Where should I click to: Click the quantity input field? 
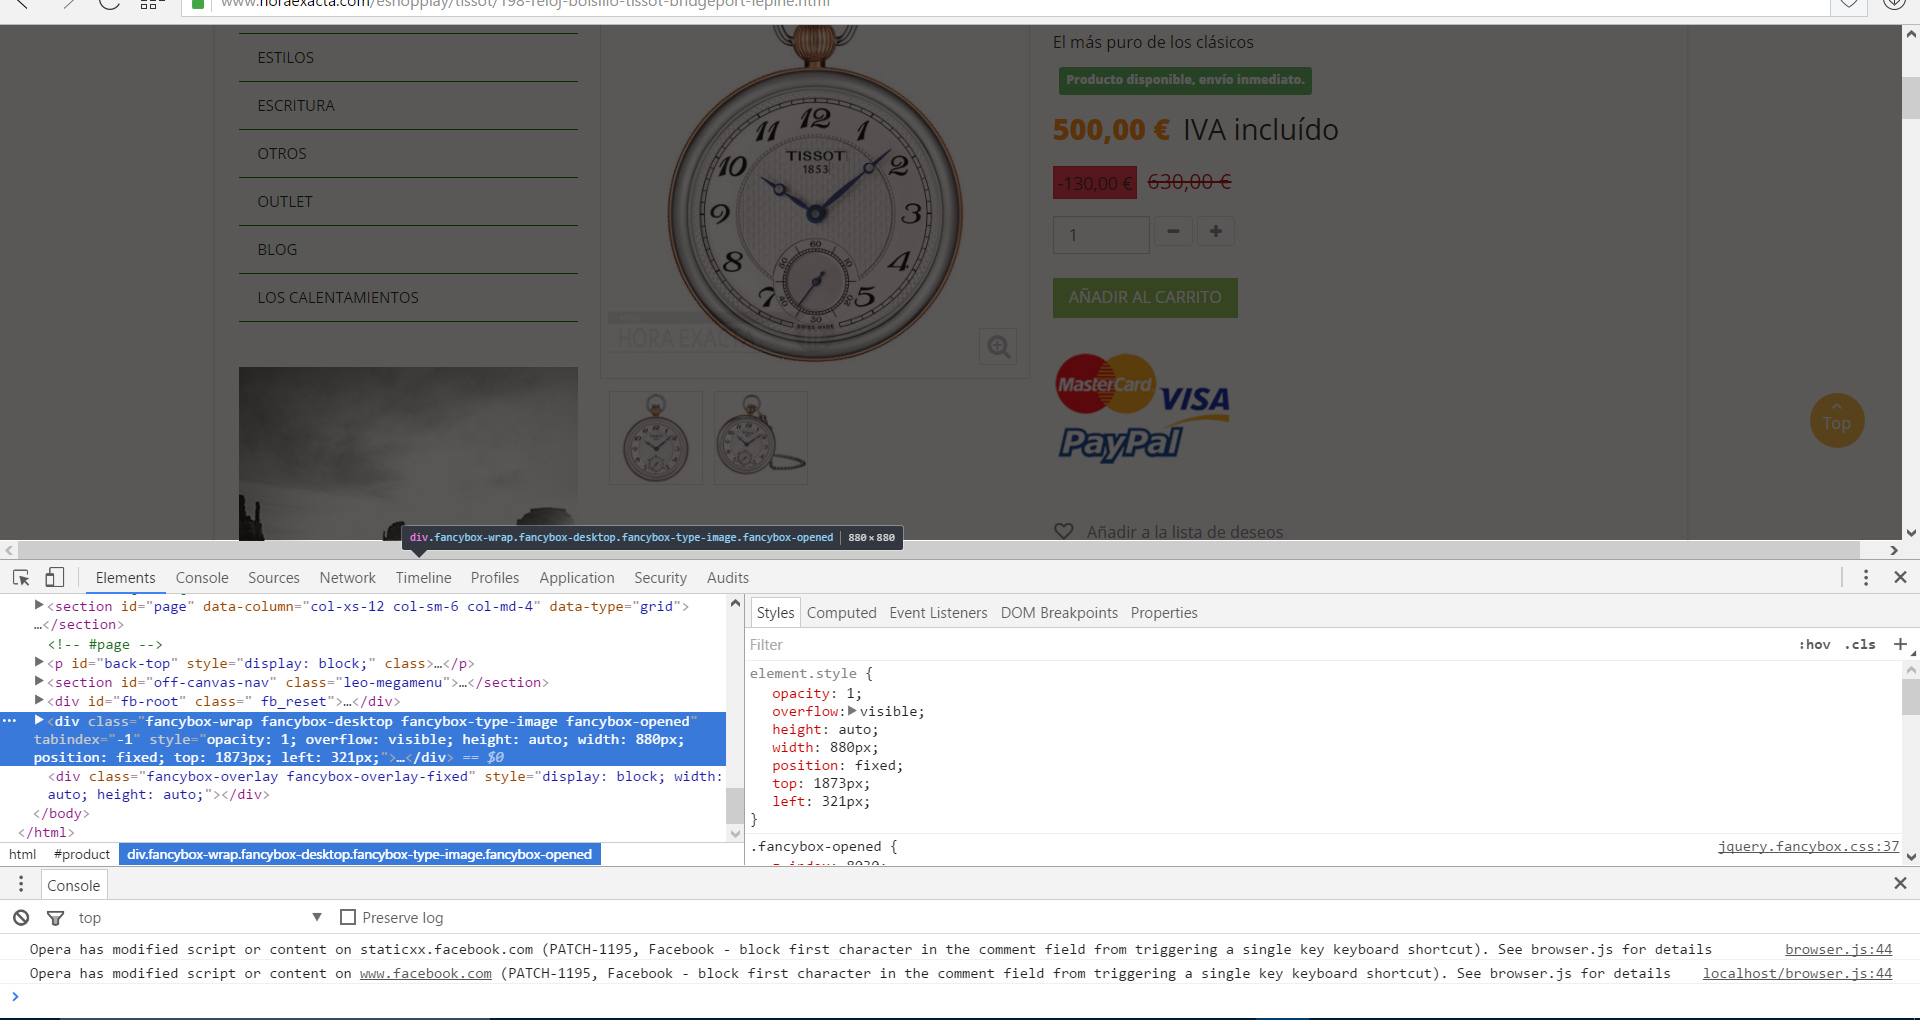1101,235
